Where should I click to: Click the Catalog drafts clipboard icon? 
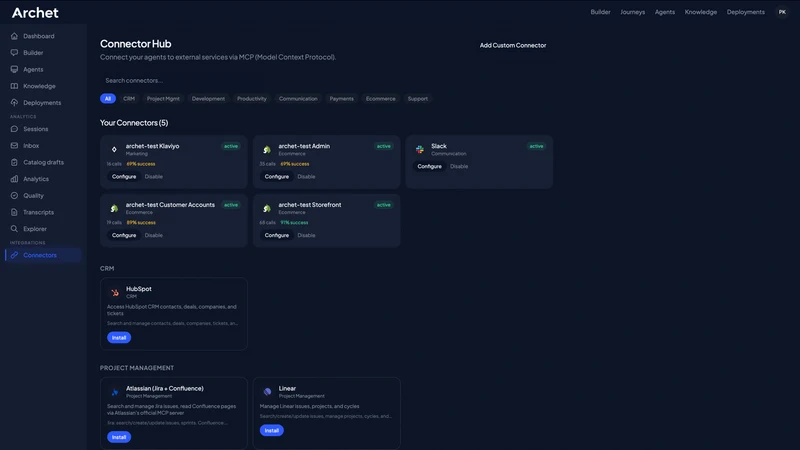point(14,162)
